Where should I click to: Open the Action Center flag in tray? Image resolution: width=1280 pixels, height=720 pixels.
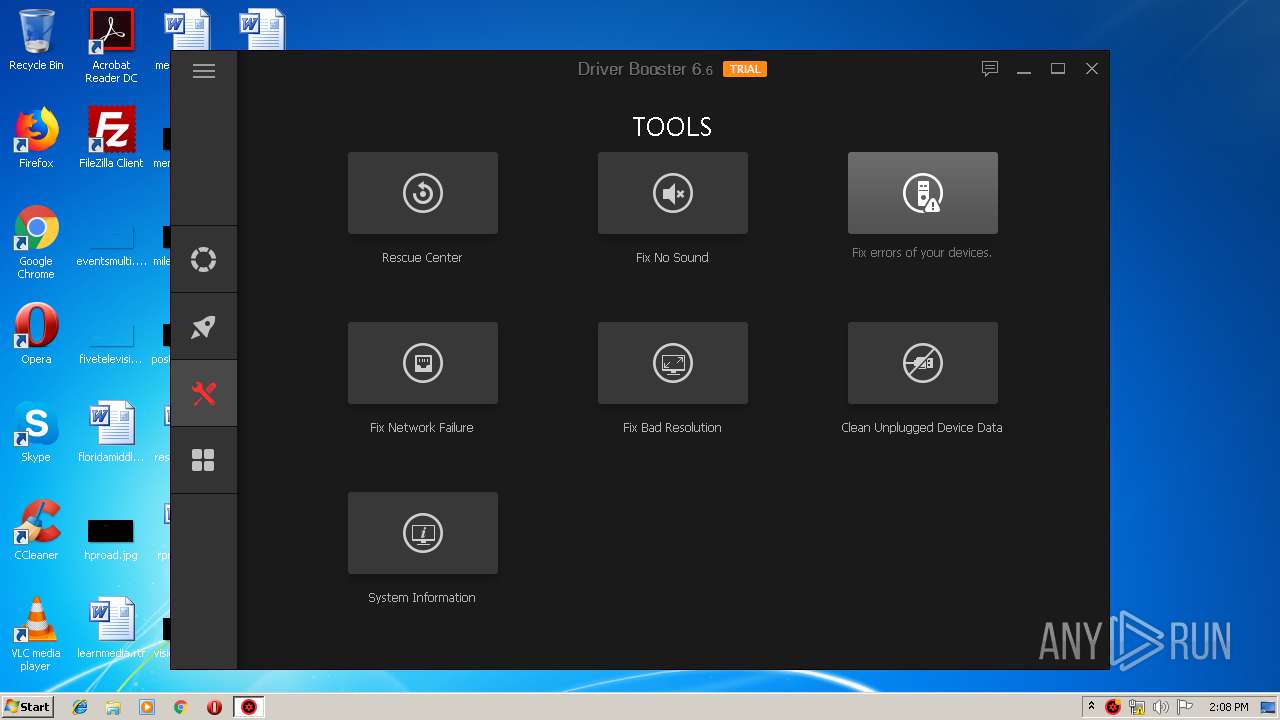tap(1184, 707)
